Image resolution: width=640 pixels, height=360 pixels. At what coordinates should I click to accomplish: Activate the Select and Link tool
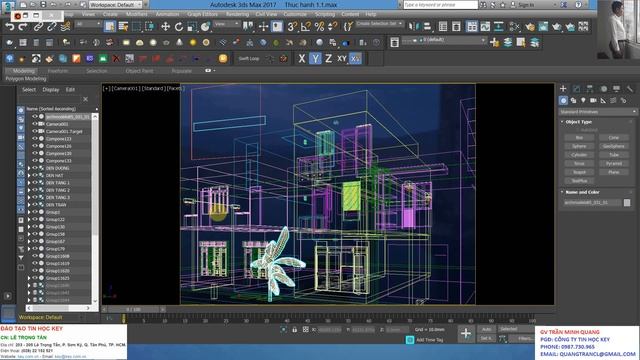tap(38, 27)
